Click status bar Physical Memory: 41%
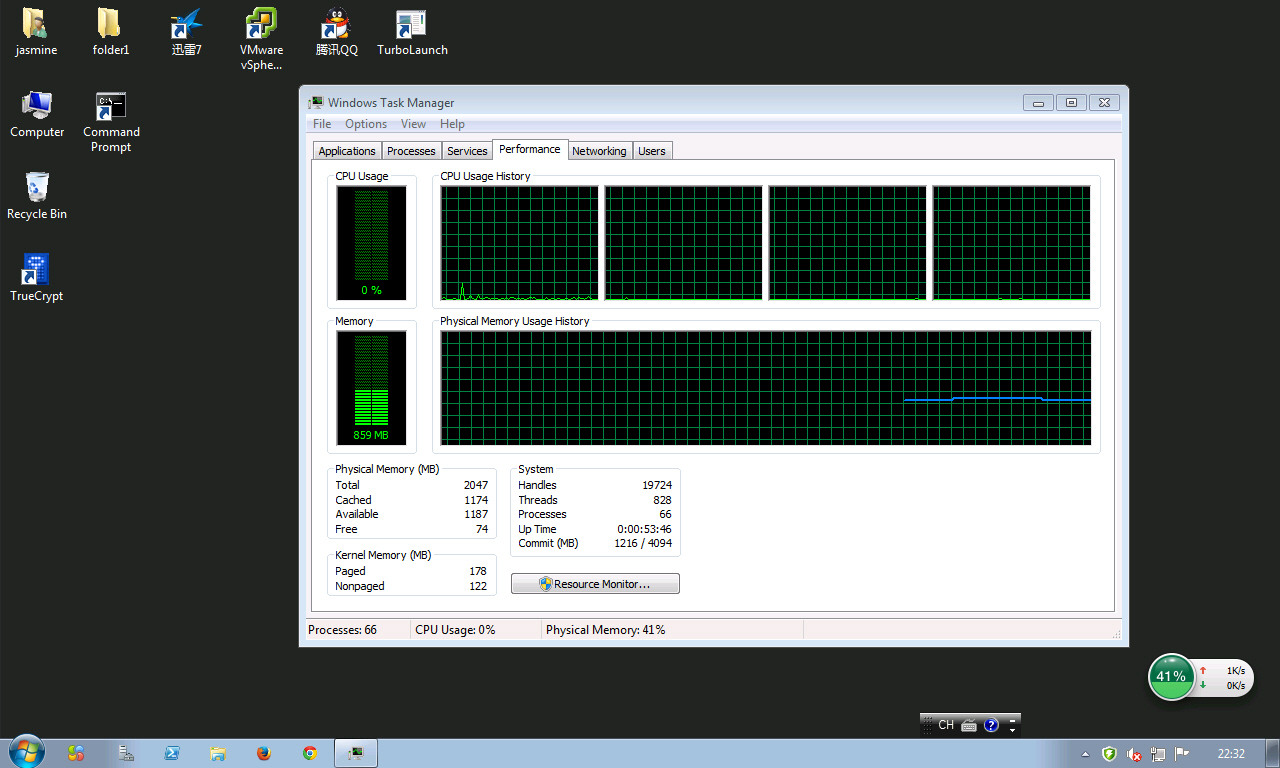 (606, 630)
